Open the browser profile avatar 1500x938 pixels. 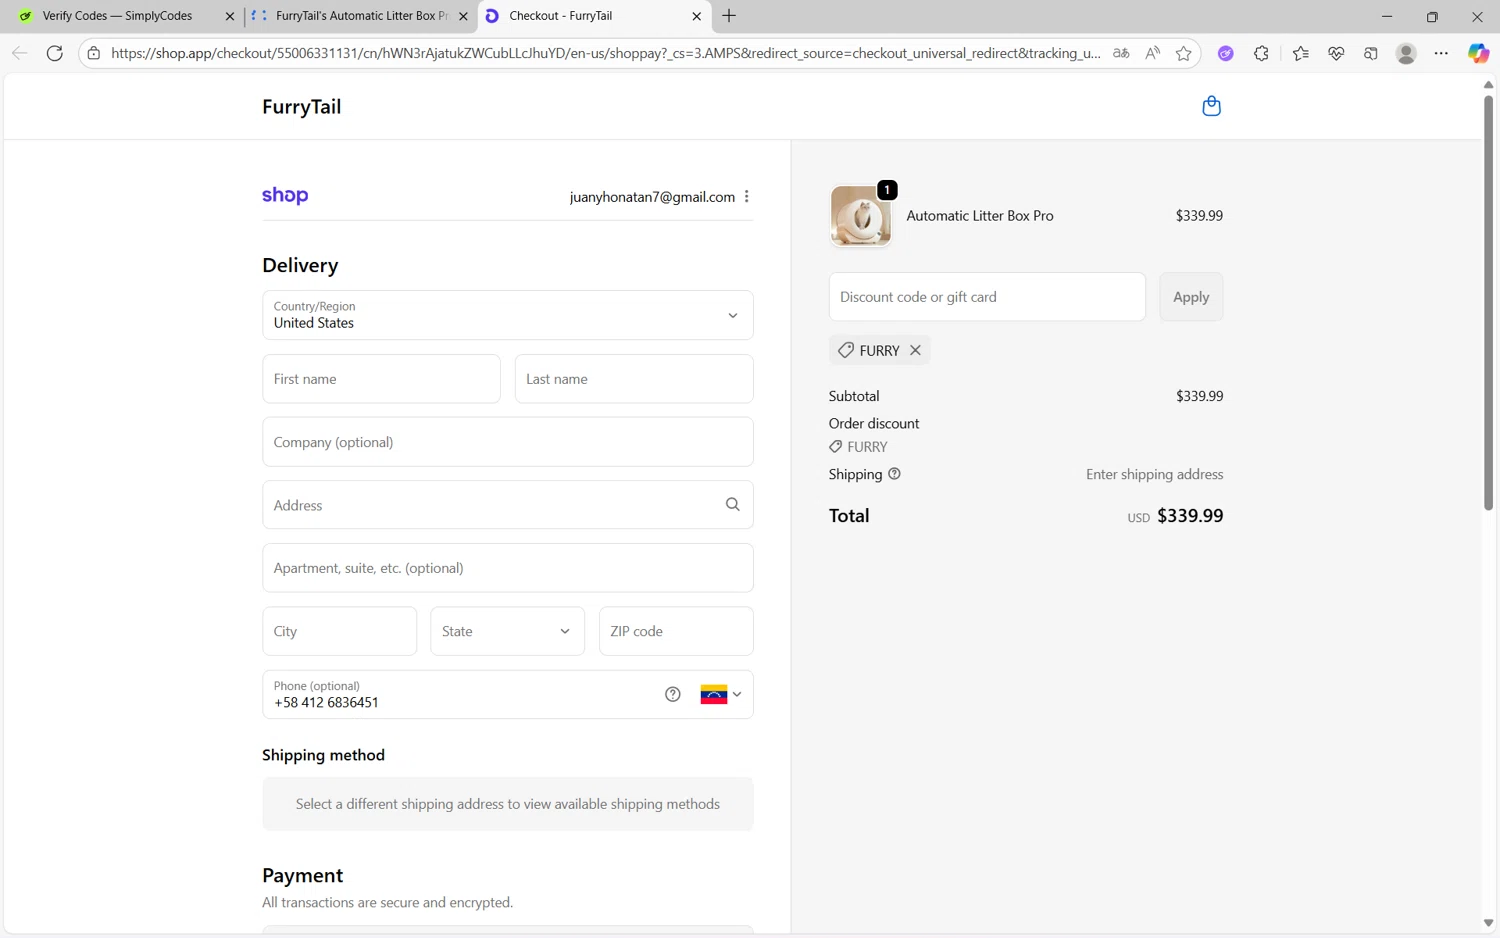click(x=1406, y=53)
